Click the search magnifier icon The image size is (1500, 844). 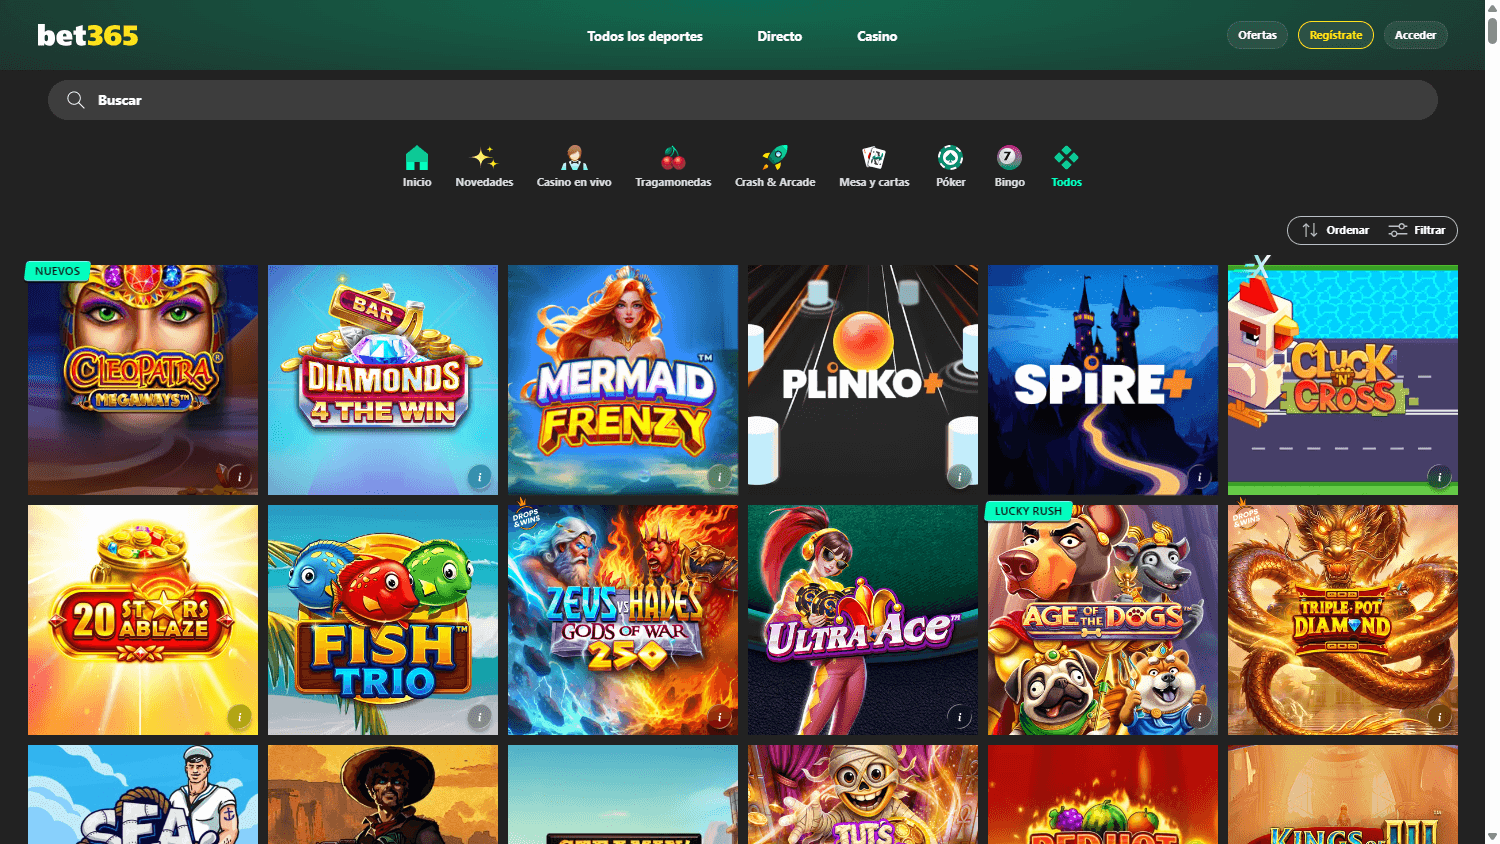pos(75,100)
